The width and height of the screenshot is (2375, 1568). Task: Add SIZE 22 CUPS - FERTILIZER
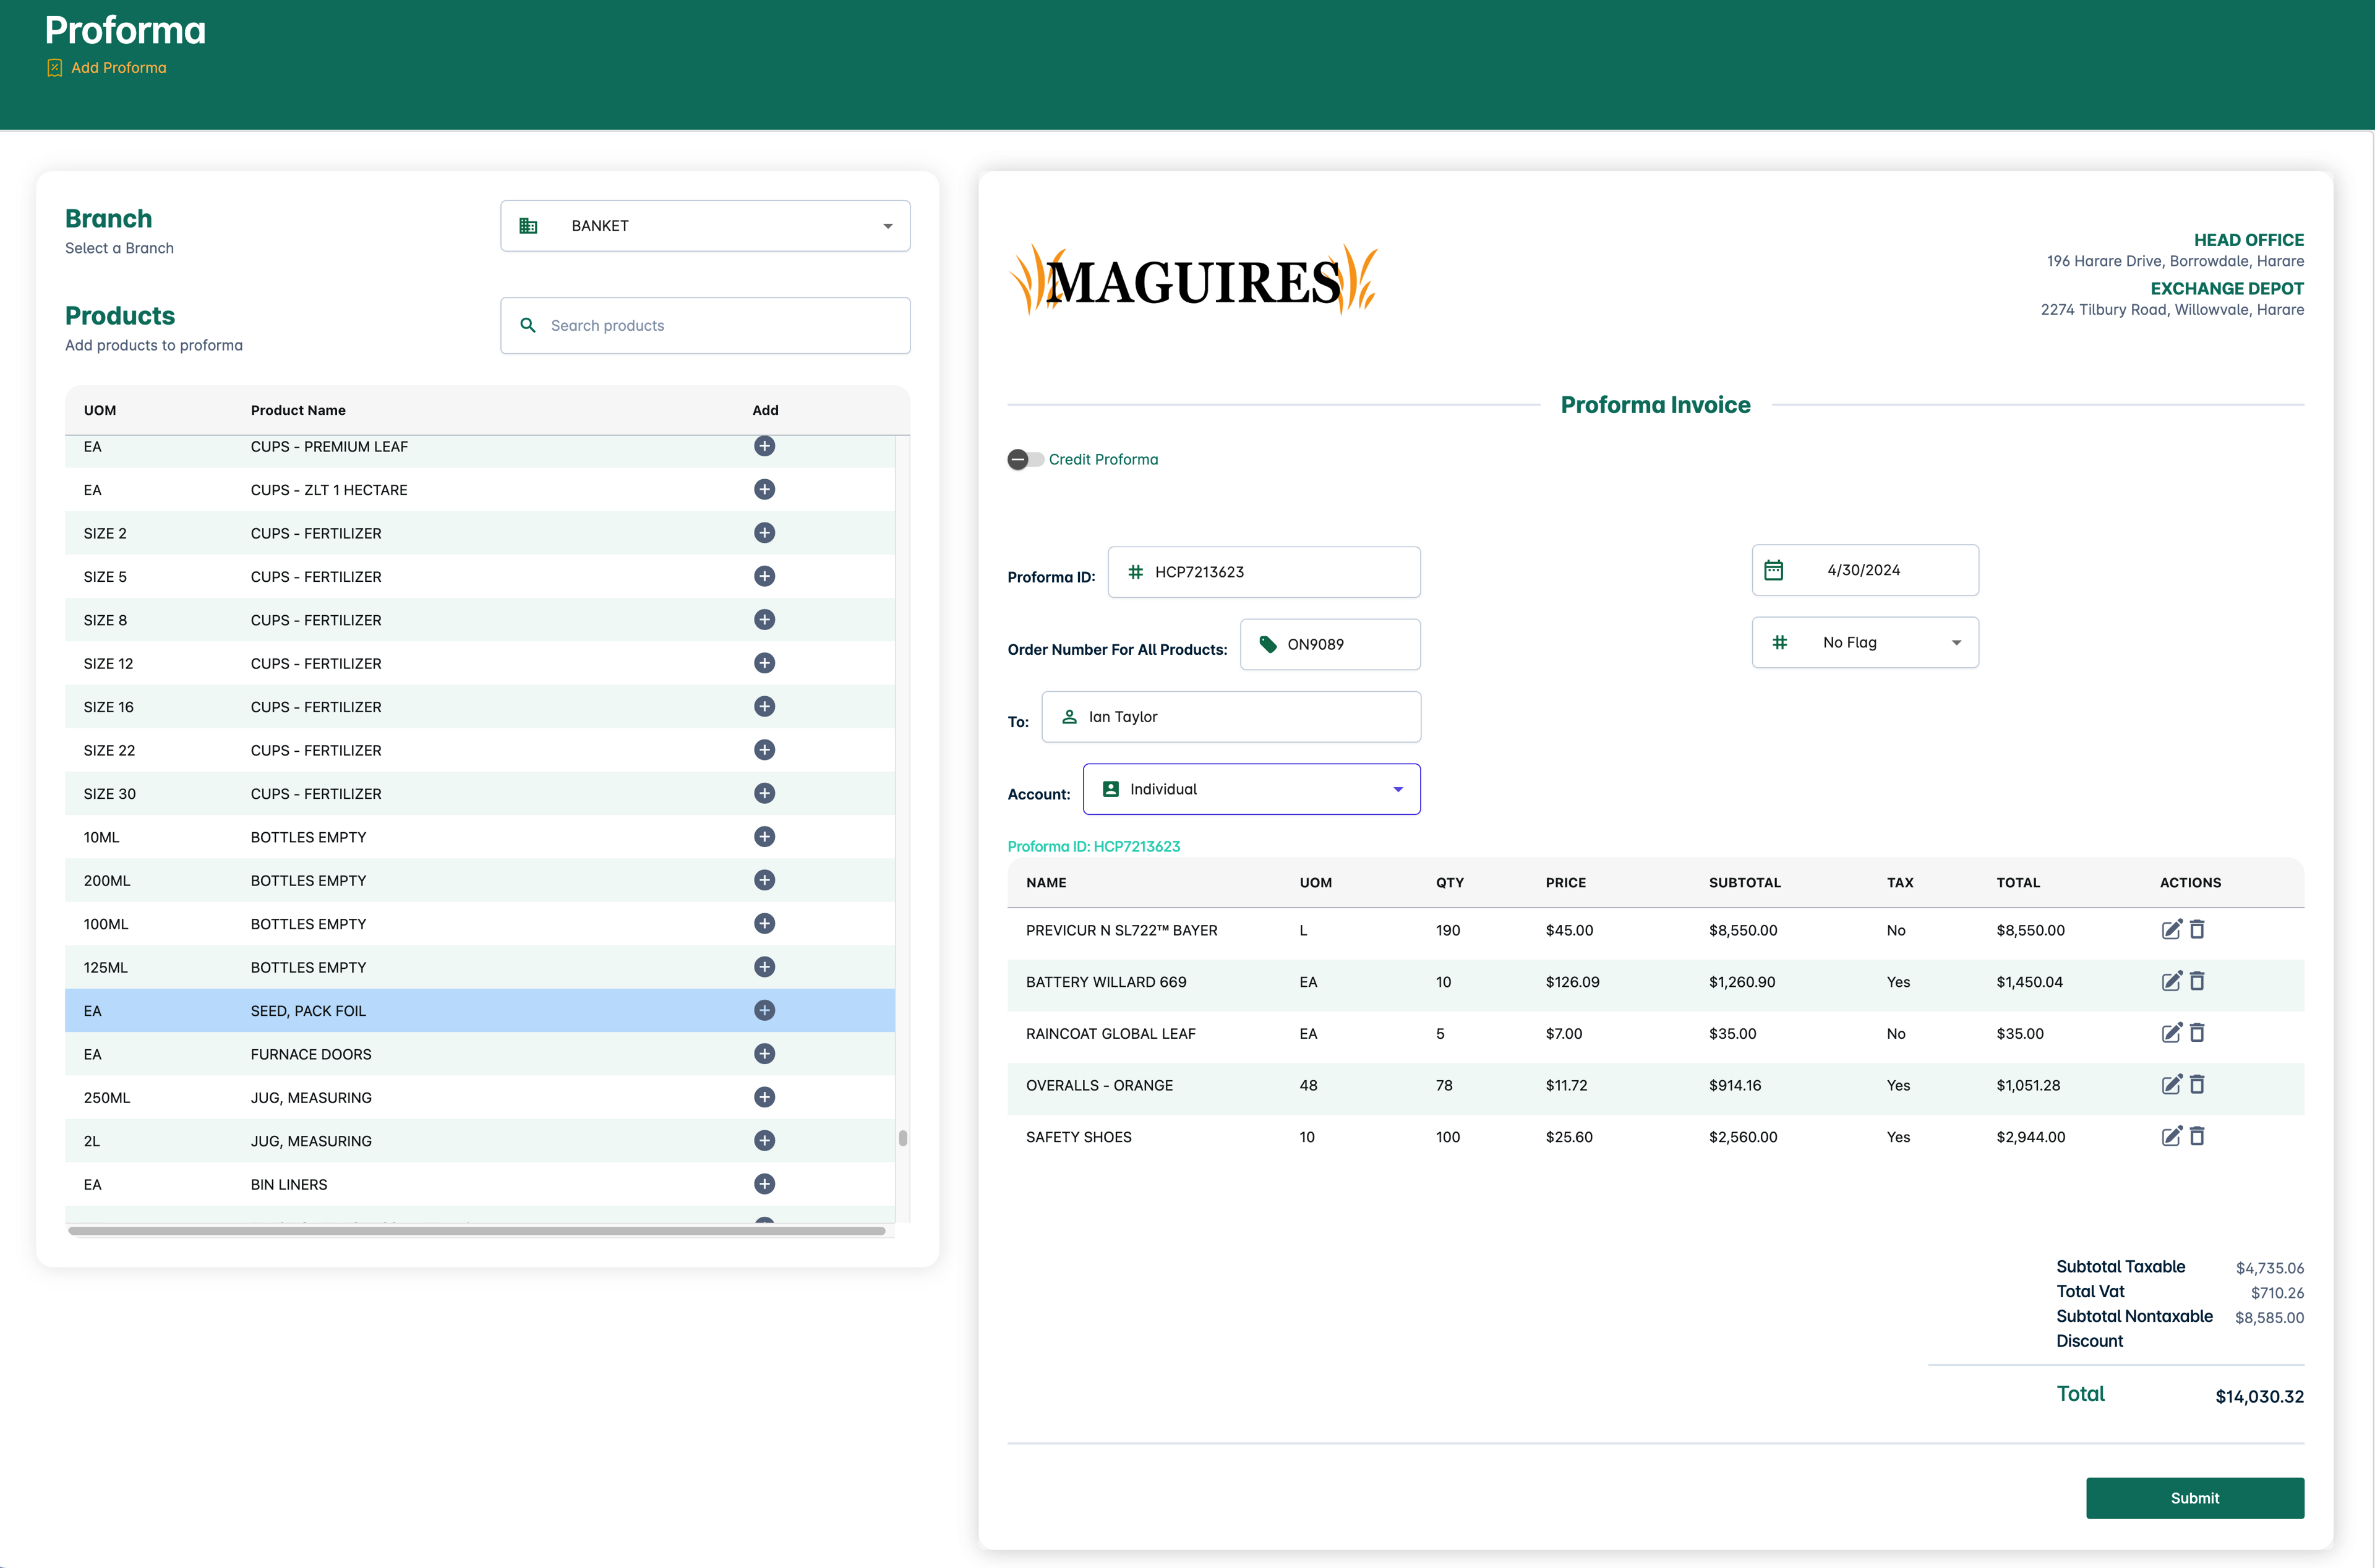tap(764, 750)
